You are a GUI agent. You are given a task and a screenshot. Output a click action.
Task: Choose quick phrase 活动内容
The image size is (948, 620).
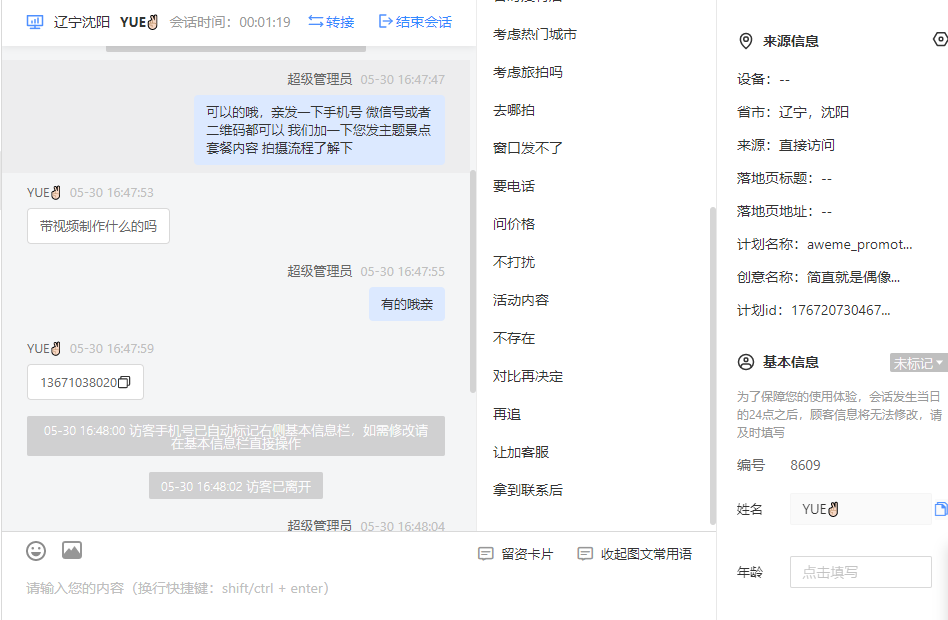tap(521, 300)
